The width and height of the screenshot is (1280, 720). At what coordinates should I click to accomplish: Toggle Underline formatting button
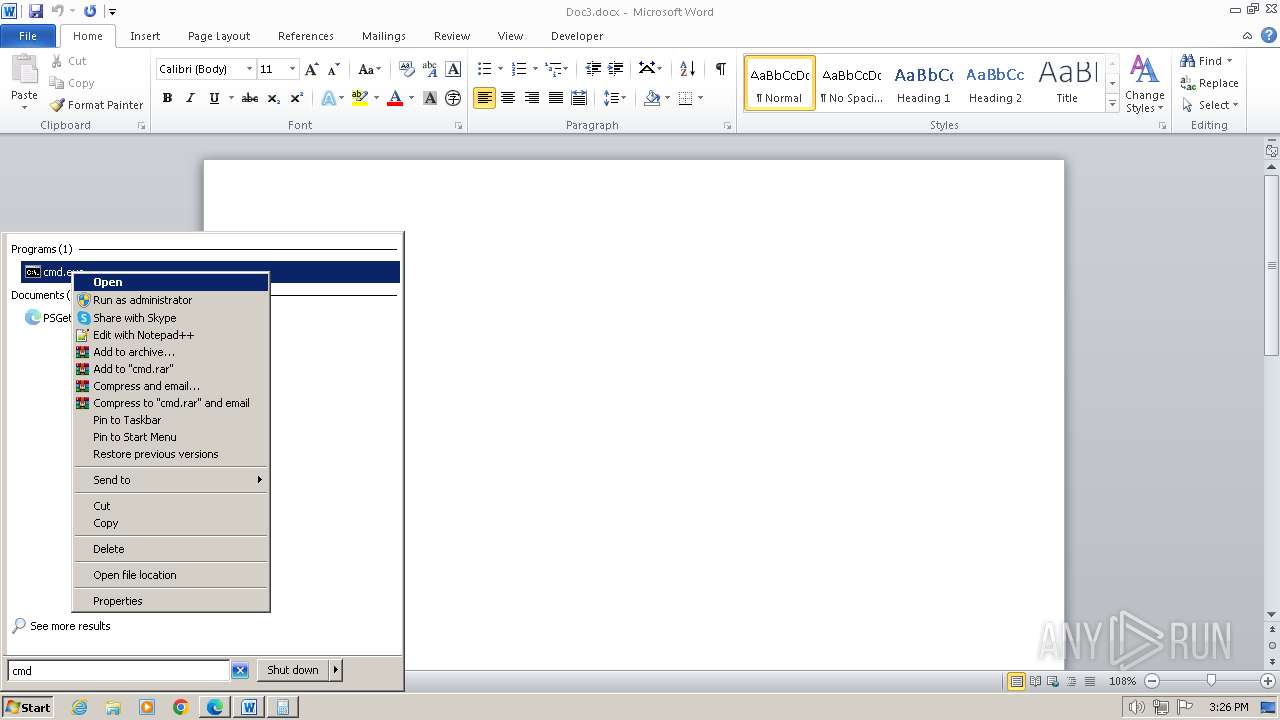(214, 98)
